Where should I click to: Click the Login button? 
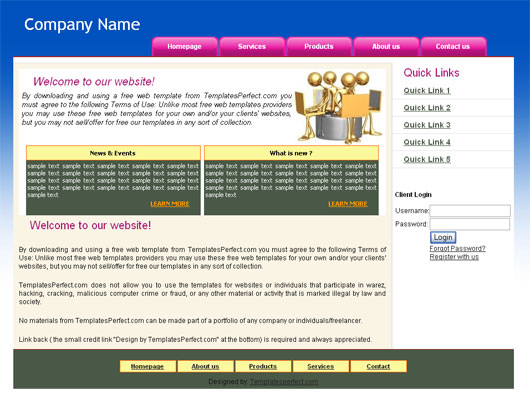coord(443,237)
